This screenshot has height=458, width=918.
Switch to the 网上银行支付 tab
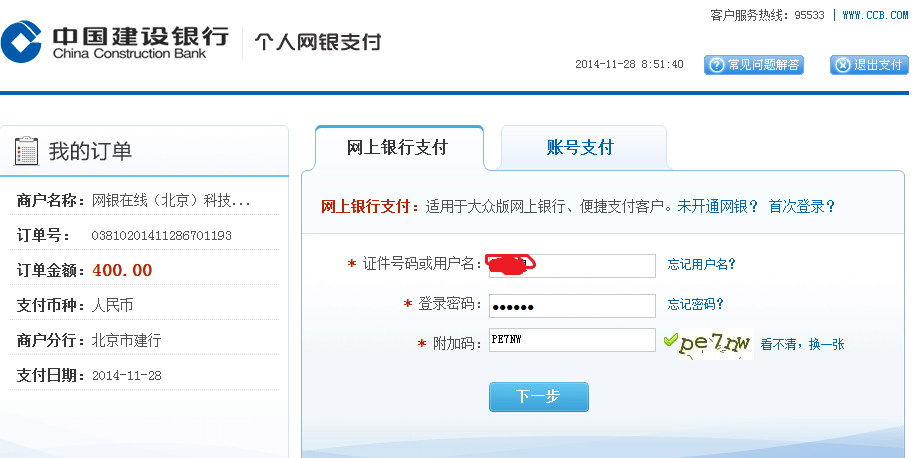397,148
